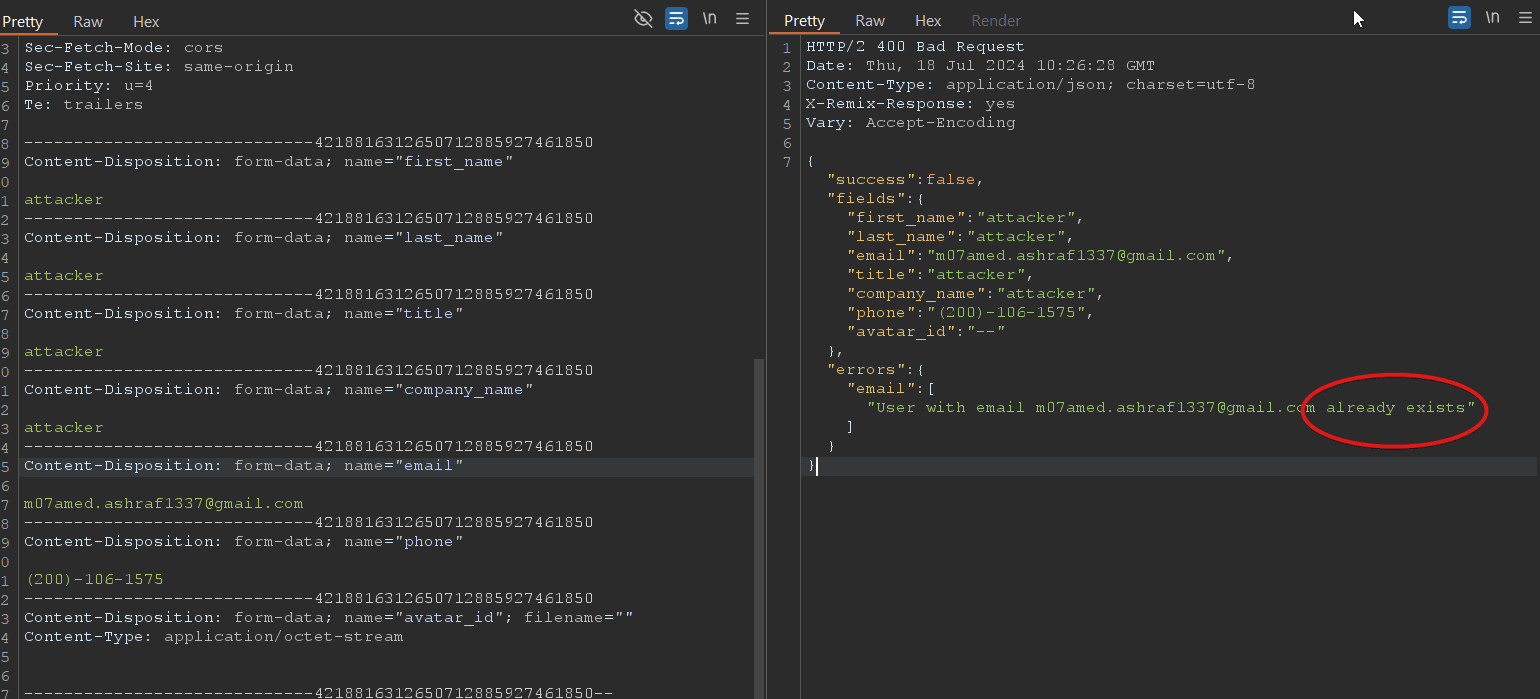The height and width of the screenshot is (699, 1540).
Task: Click the phone value (200)-106-1575 in request
Action: coord(94,579)
